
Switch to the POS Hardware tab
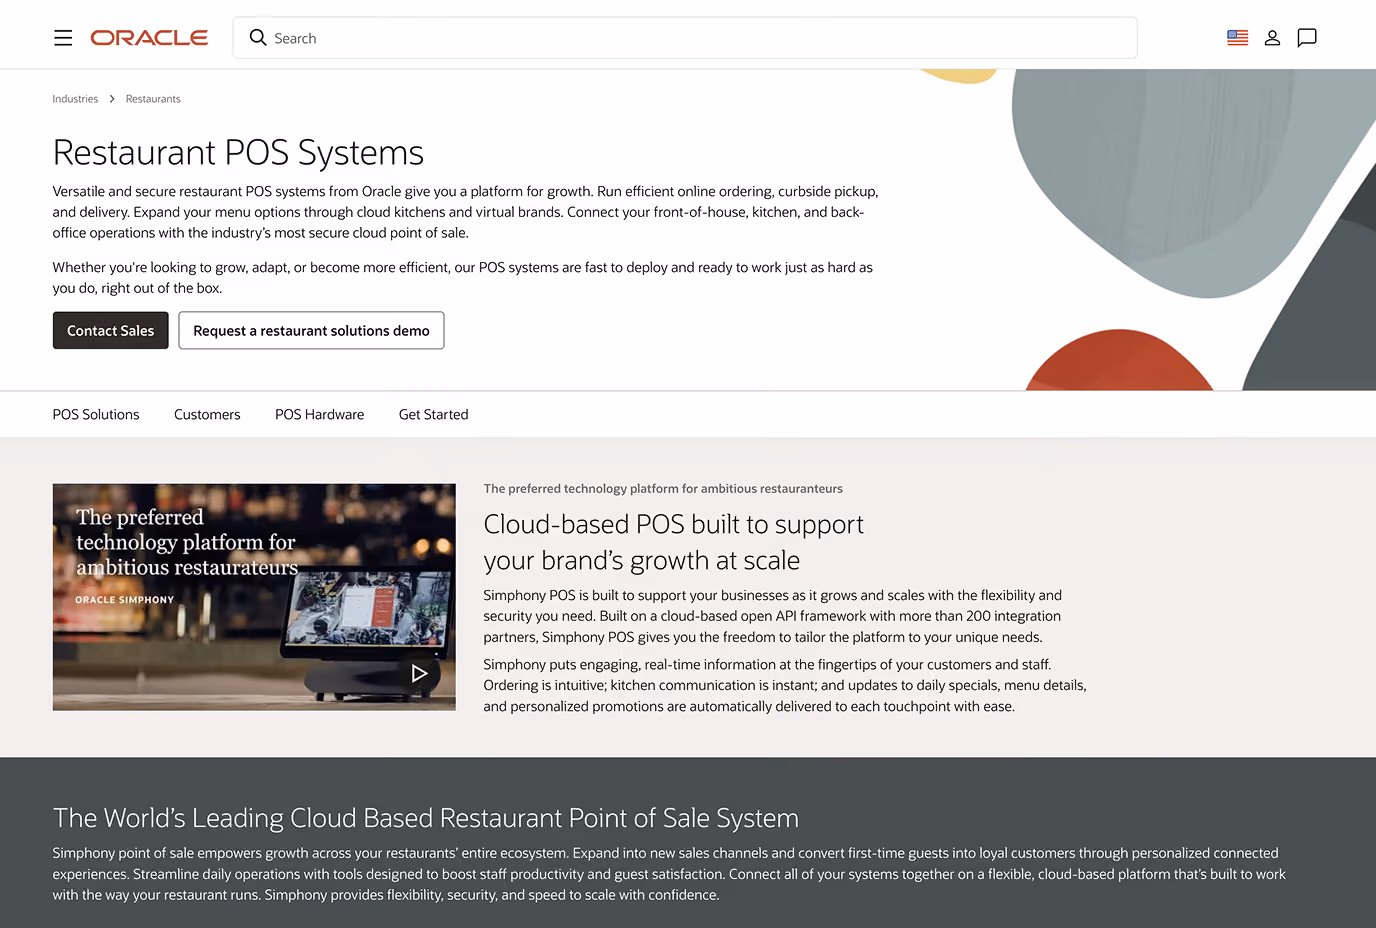[320, 414]
